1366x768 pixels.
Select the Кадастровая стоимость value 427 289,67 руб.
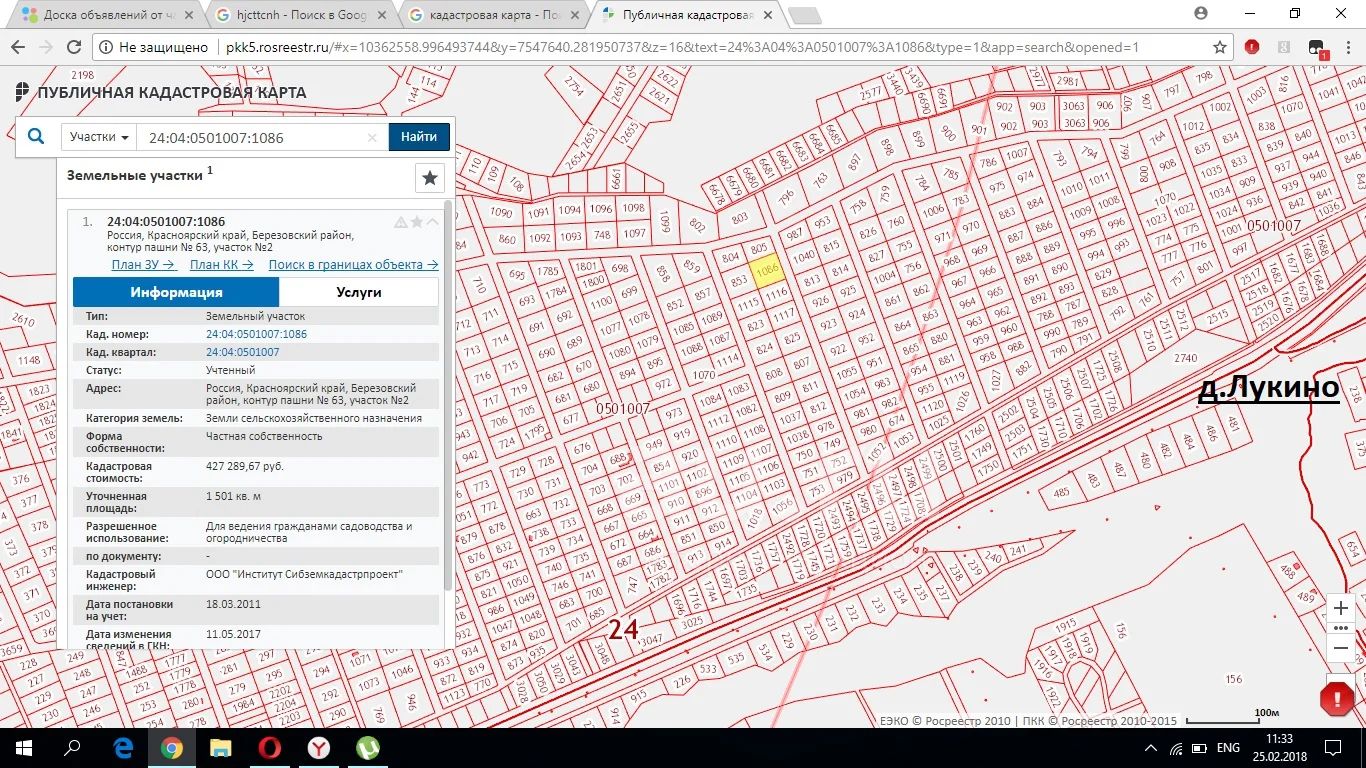pos(244,466)
